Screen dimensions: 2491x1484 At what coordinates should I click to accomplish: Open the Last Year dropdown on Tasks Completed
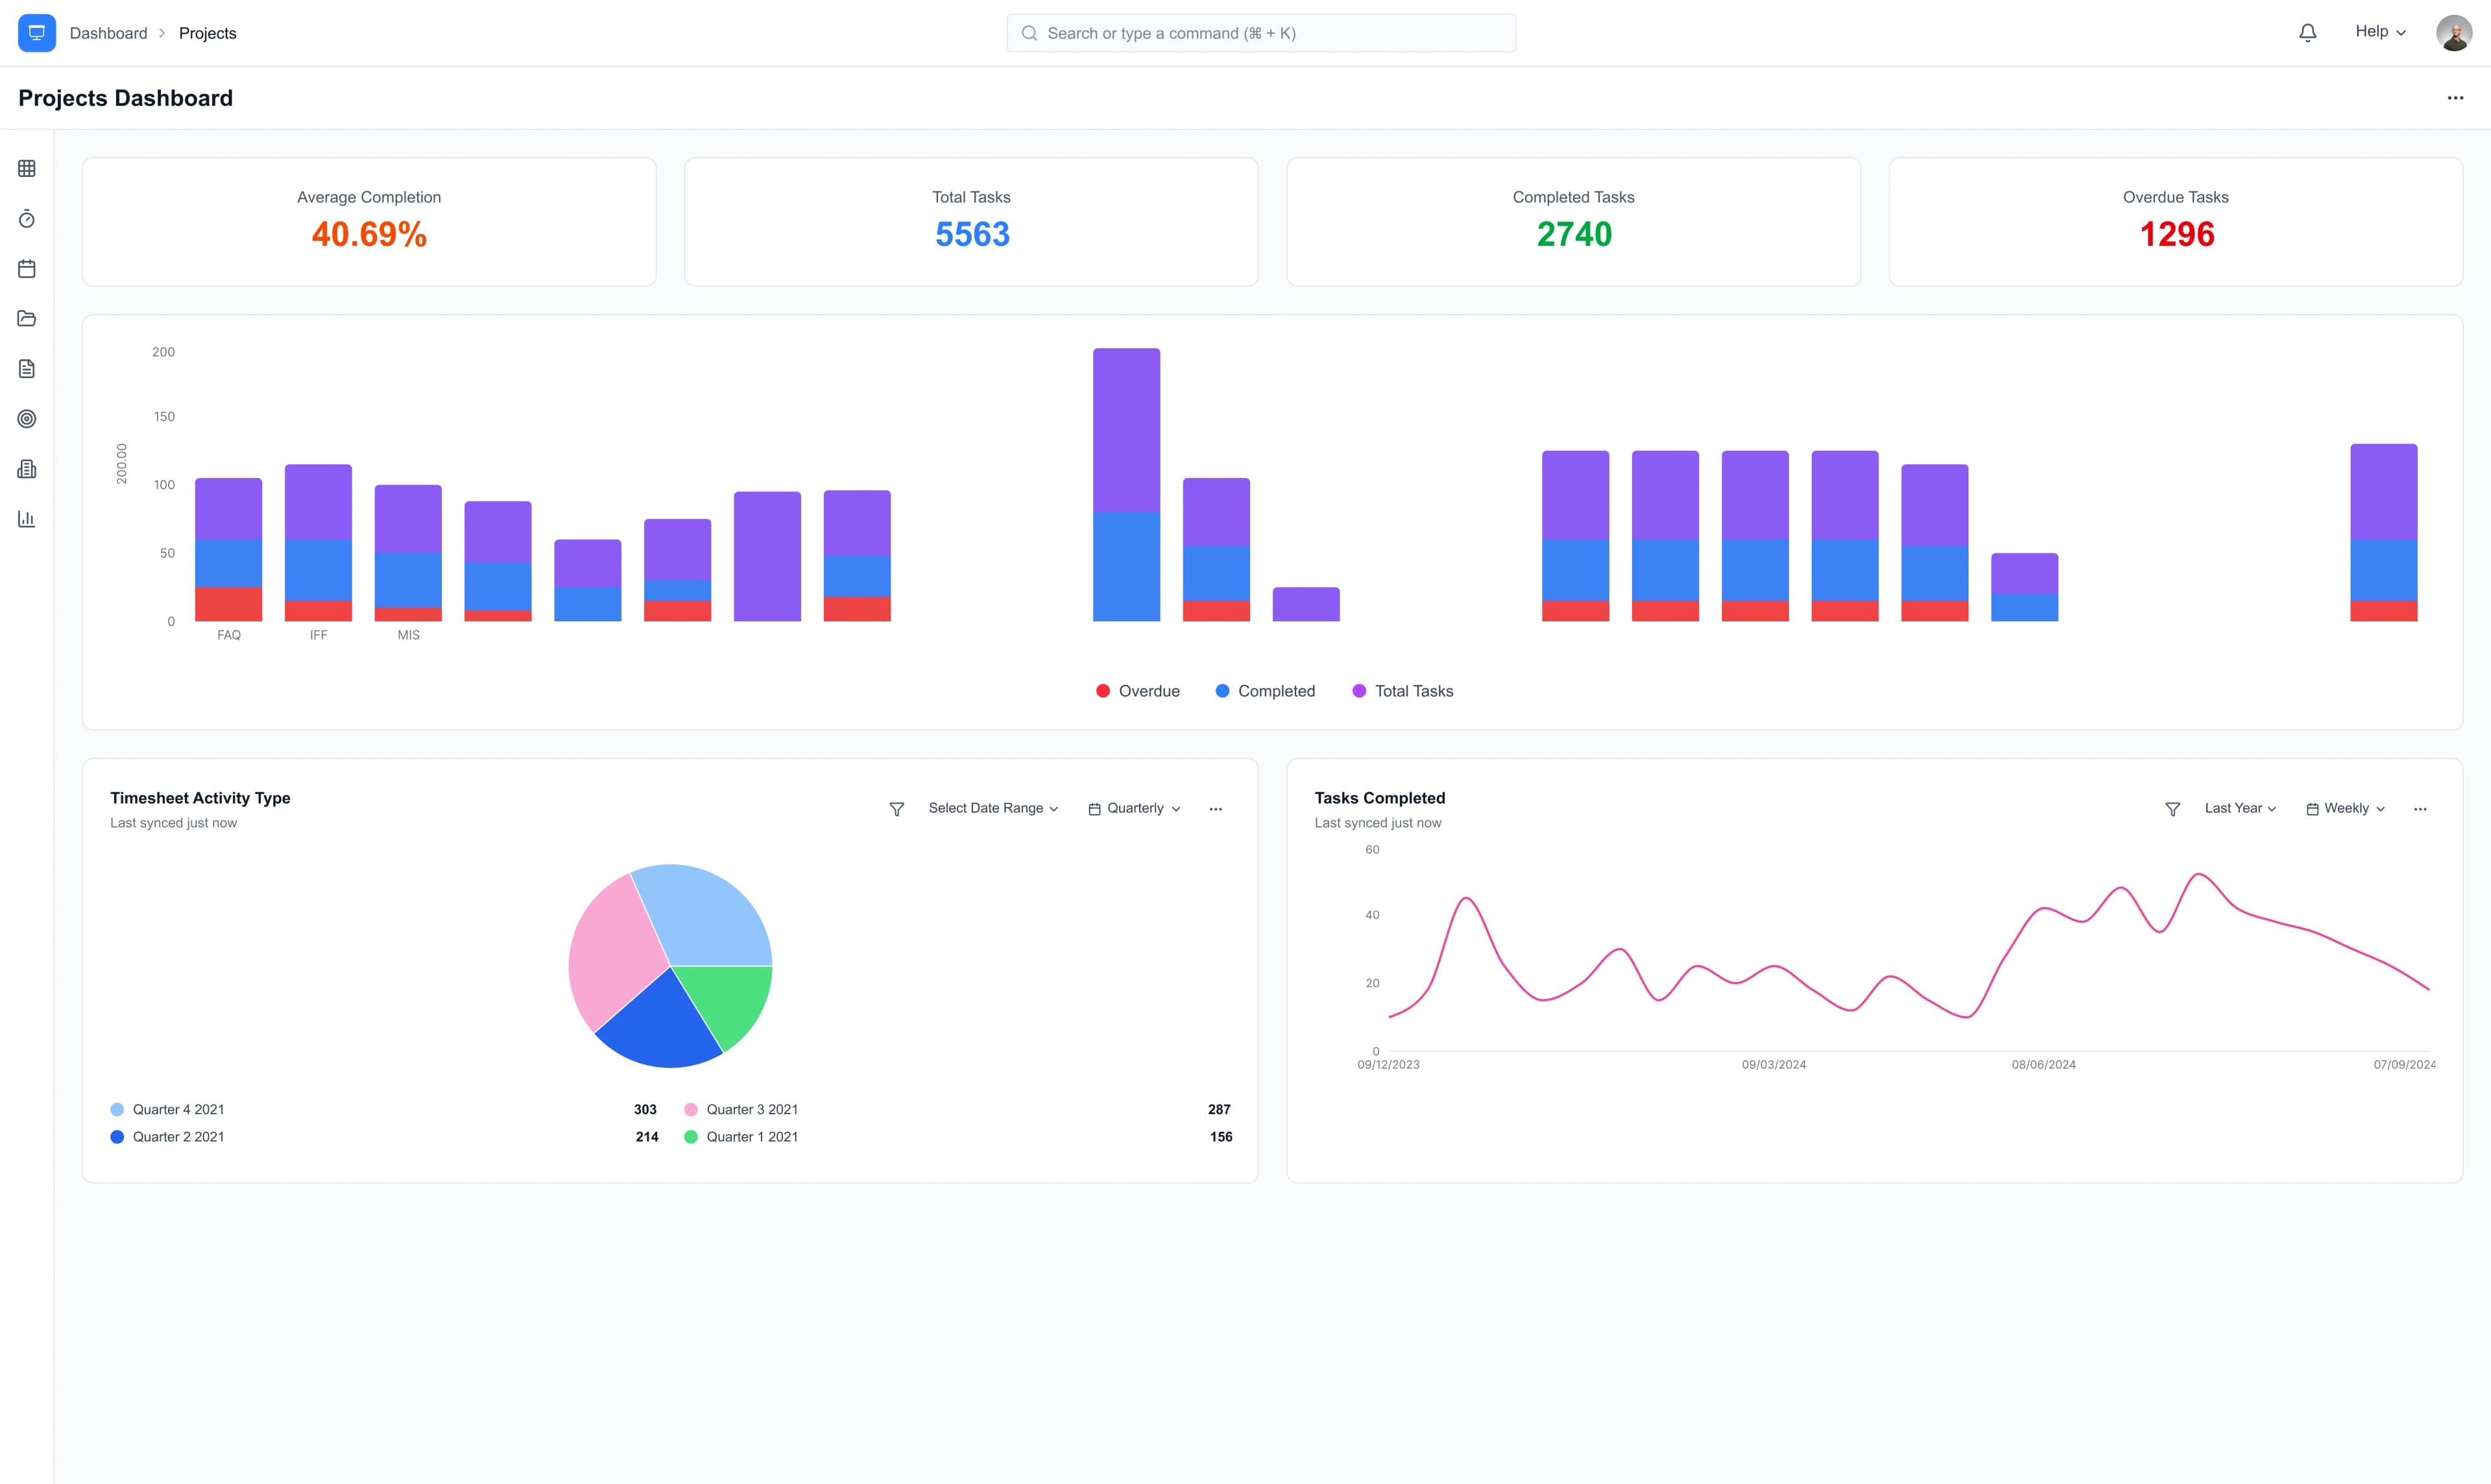[x=2239, y=808]
